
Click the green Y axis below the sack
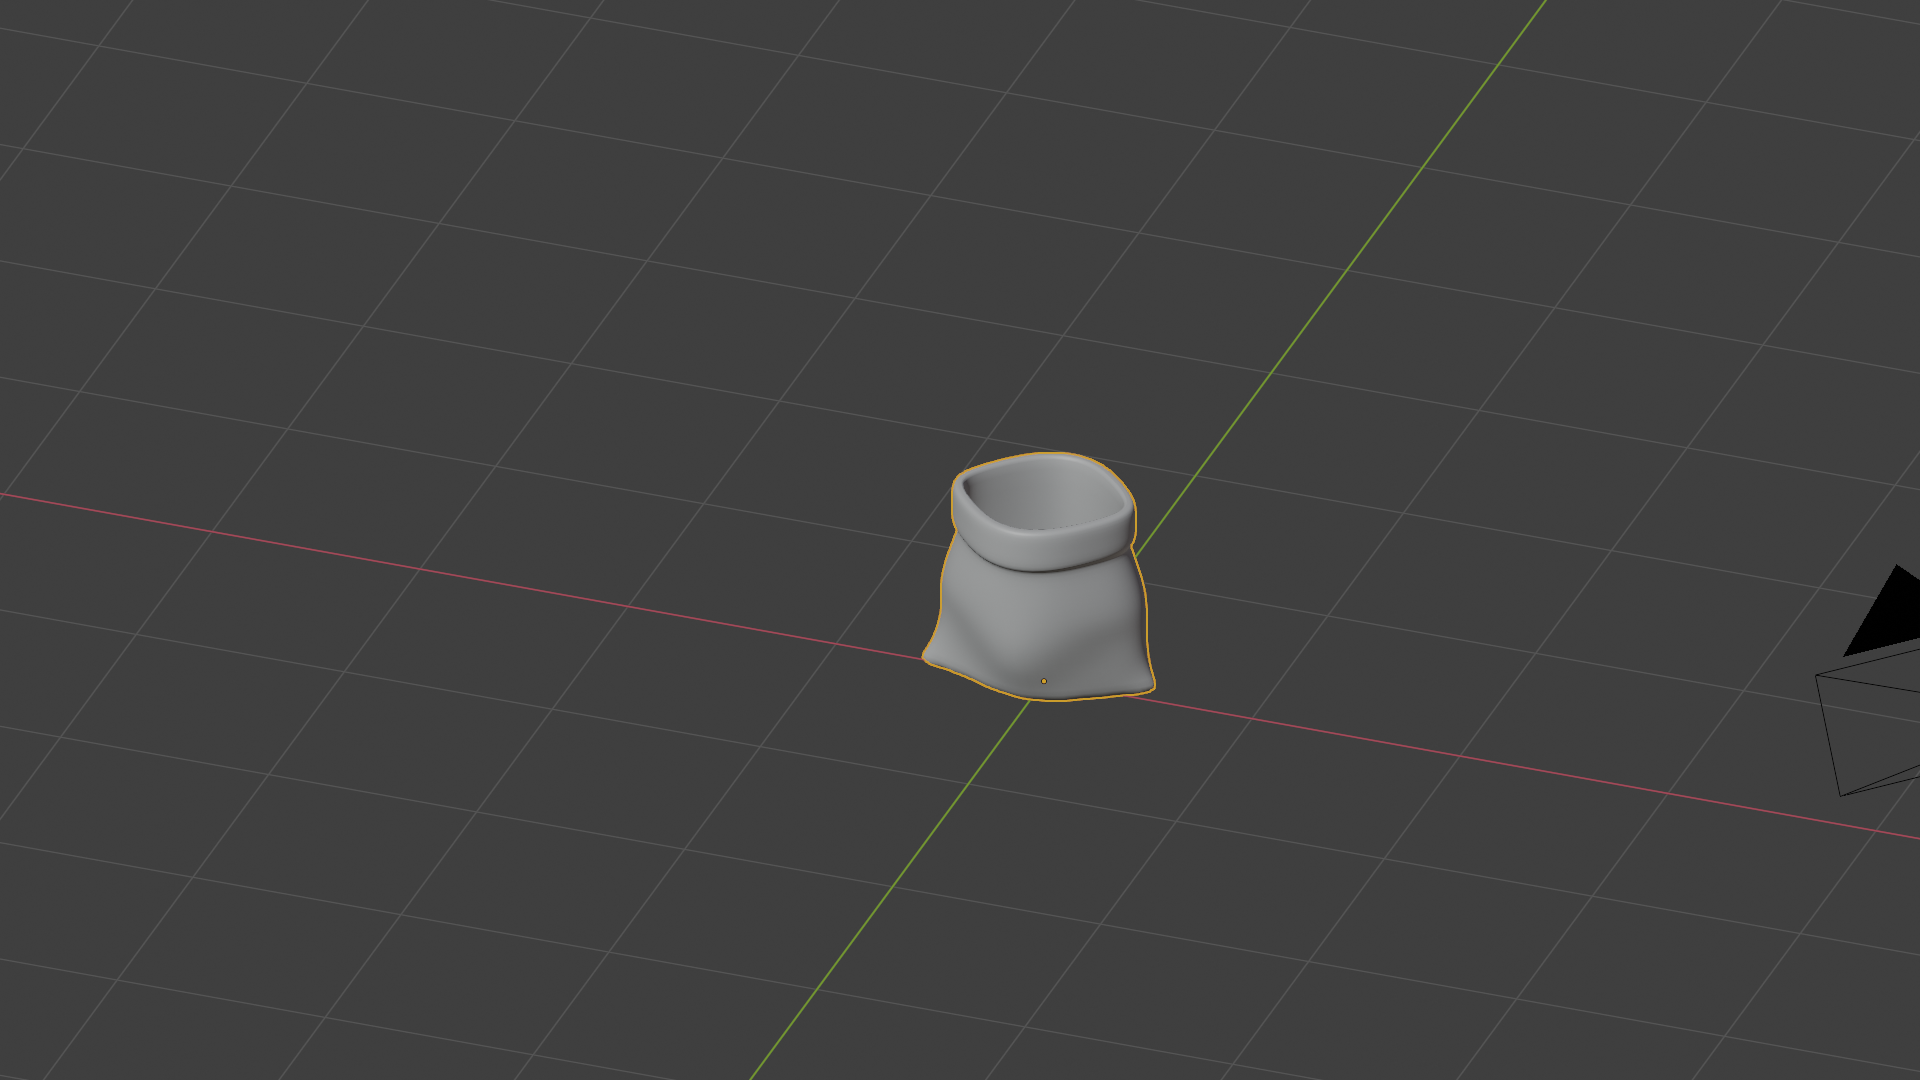click(x=900, y=875)
